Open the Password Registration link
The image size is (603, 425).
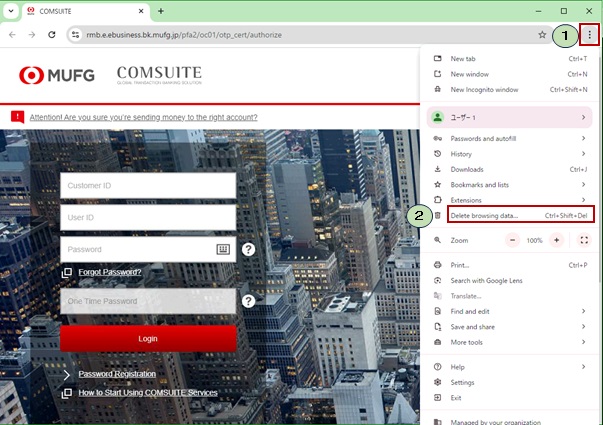click(117, 374)
